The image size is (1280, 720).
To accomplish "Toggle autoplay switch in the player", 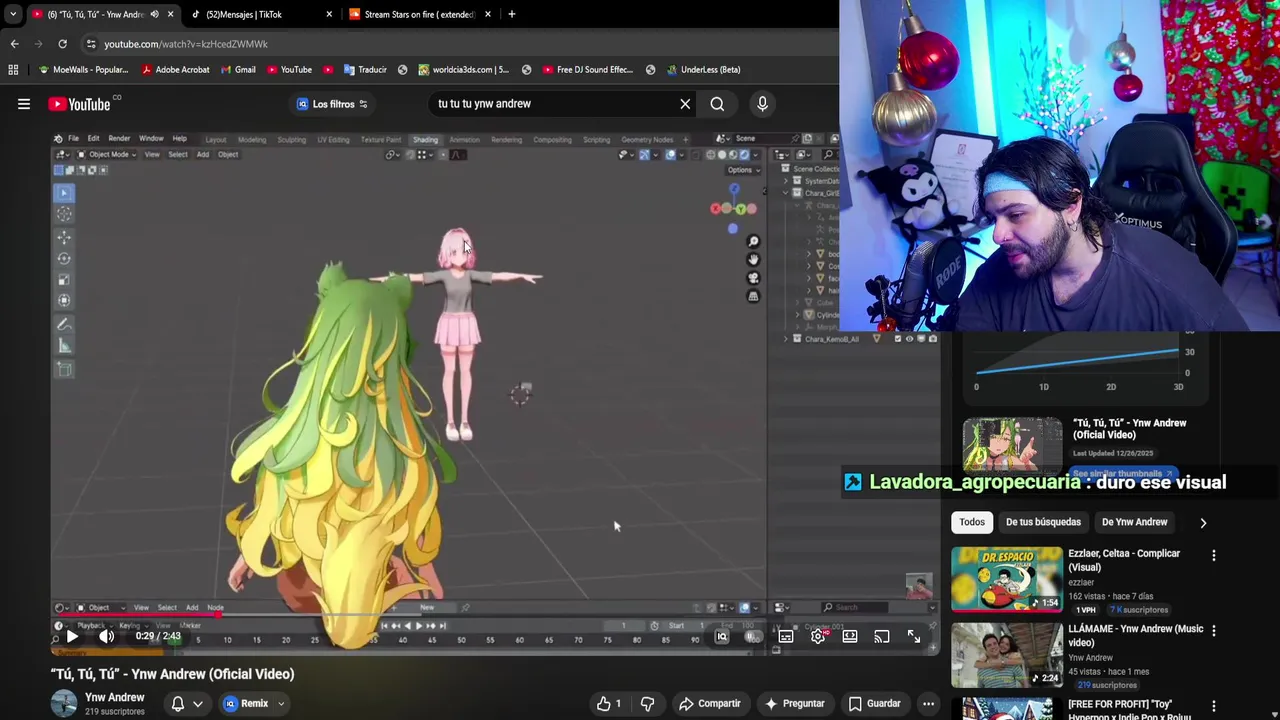I will pyautogui.click(x=754, y=636).
